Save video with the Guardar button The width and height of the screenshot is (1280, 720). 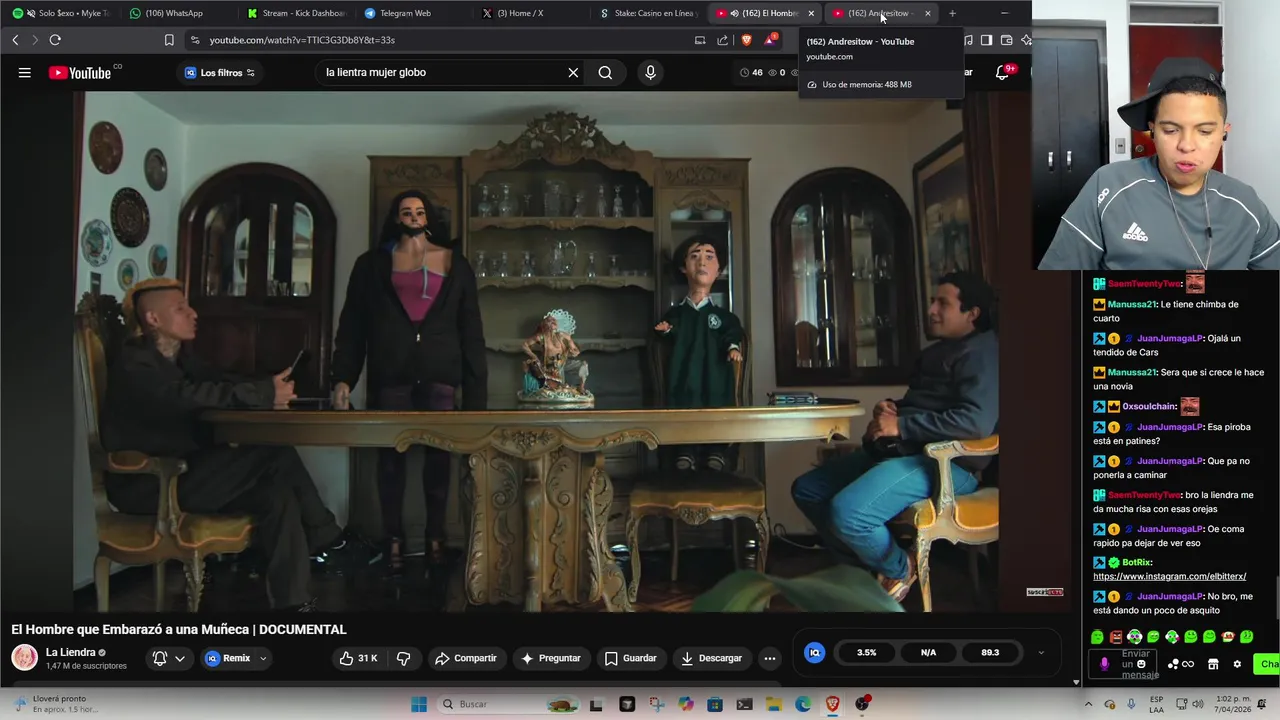(631, 658)
